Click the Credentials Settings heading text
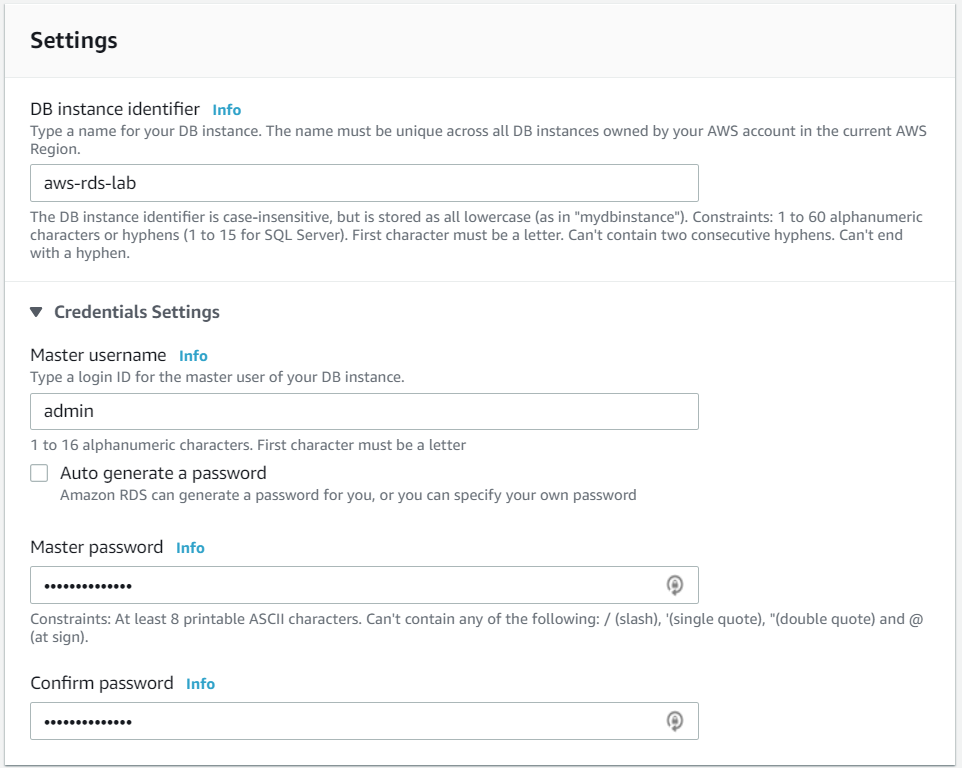Screen dimensions: 962x768 (137, 312)
